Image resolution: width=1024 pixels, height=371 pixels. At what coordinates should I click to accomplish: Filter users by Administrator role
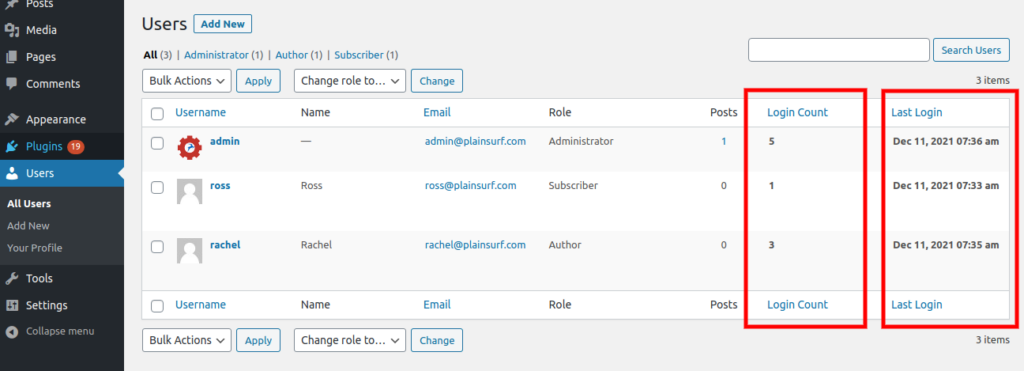click(x=216, y=56)
